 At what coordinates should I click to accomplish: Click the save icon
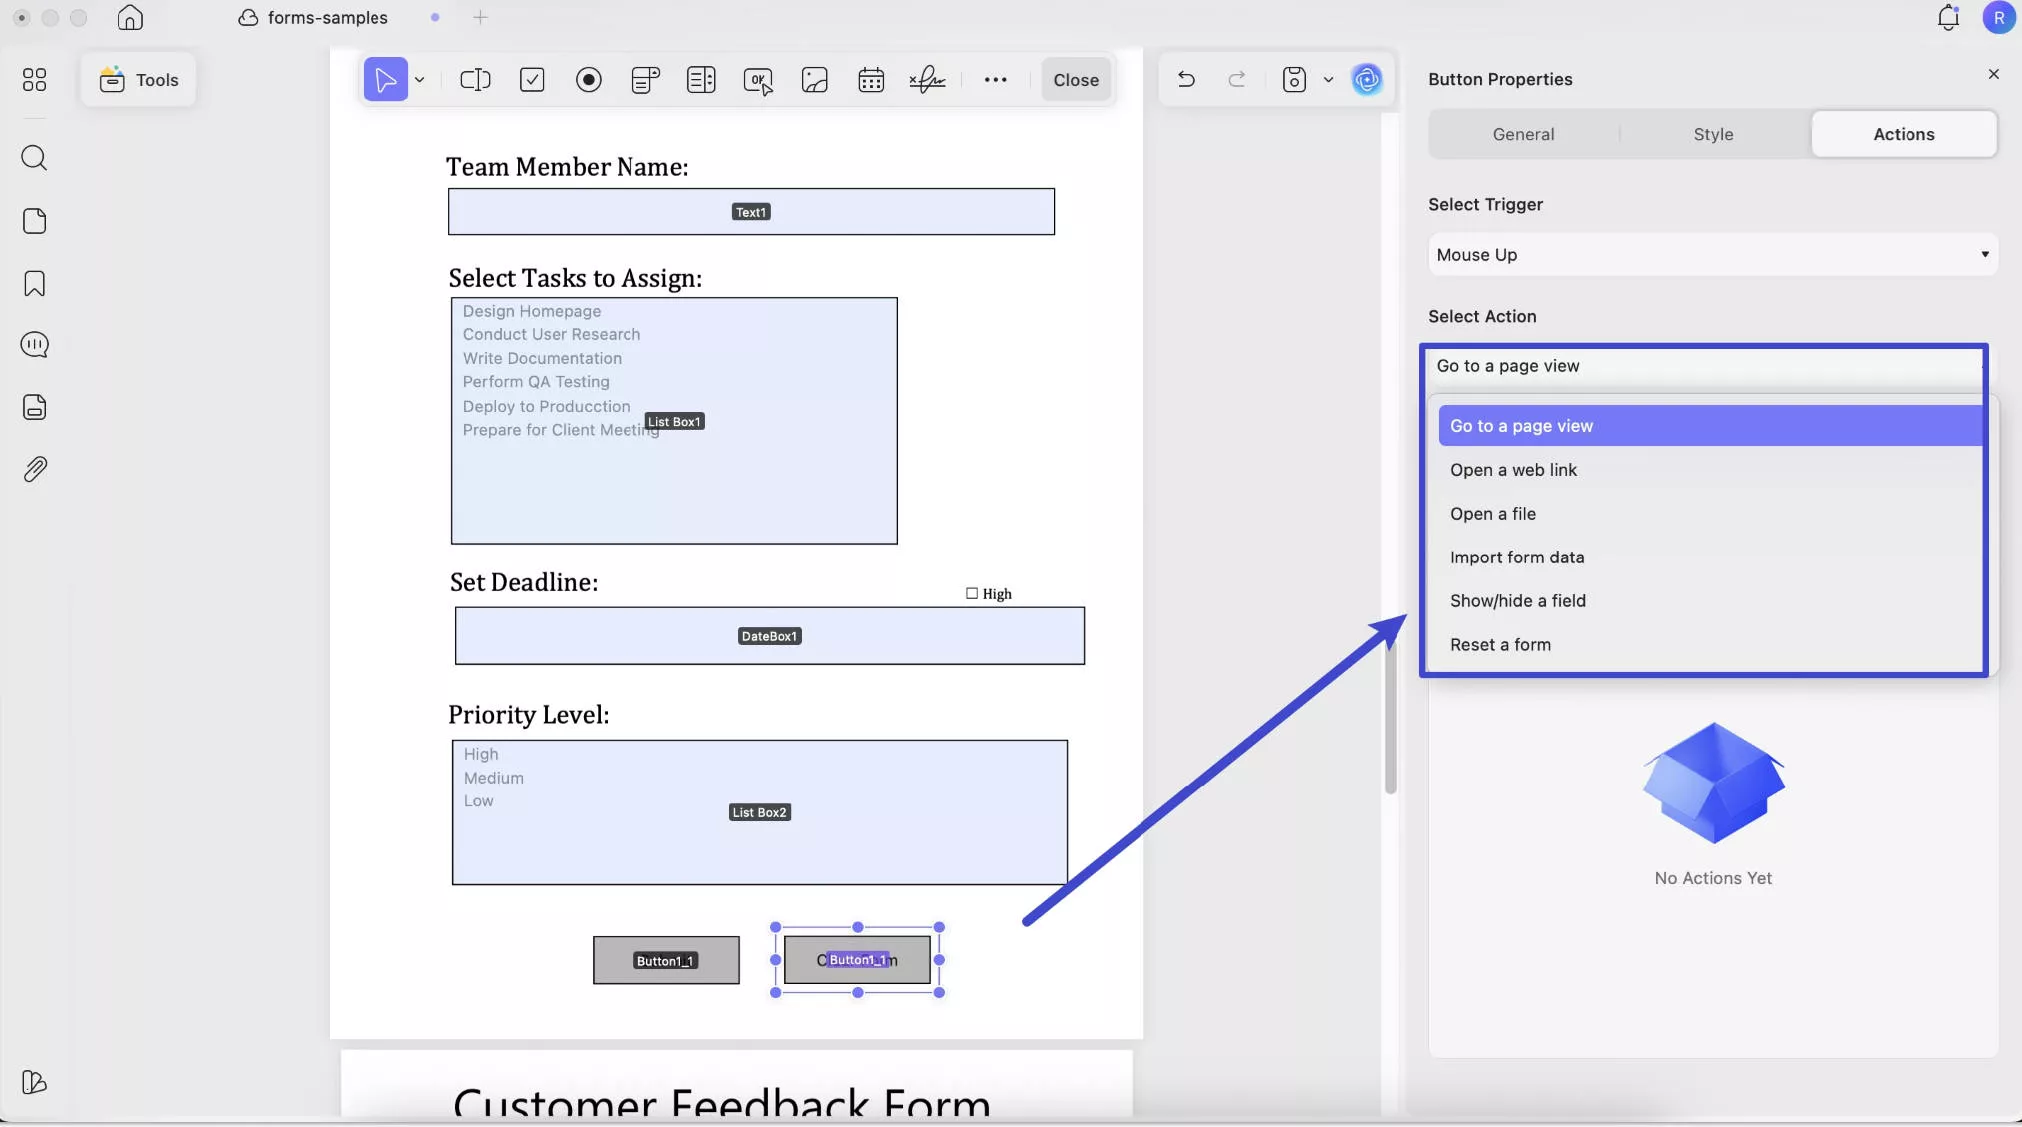1294,79
